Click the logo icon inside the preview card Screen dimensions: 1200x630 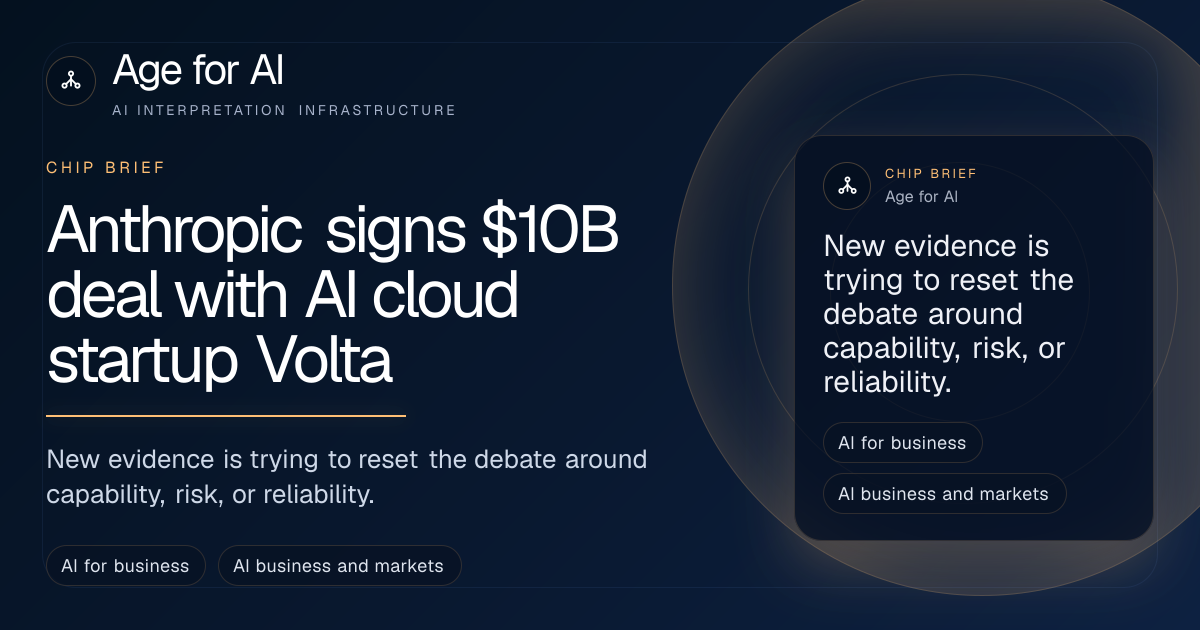(847, 185)
